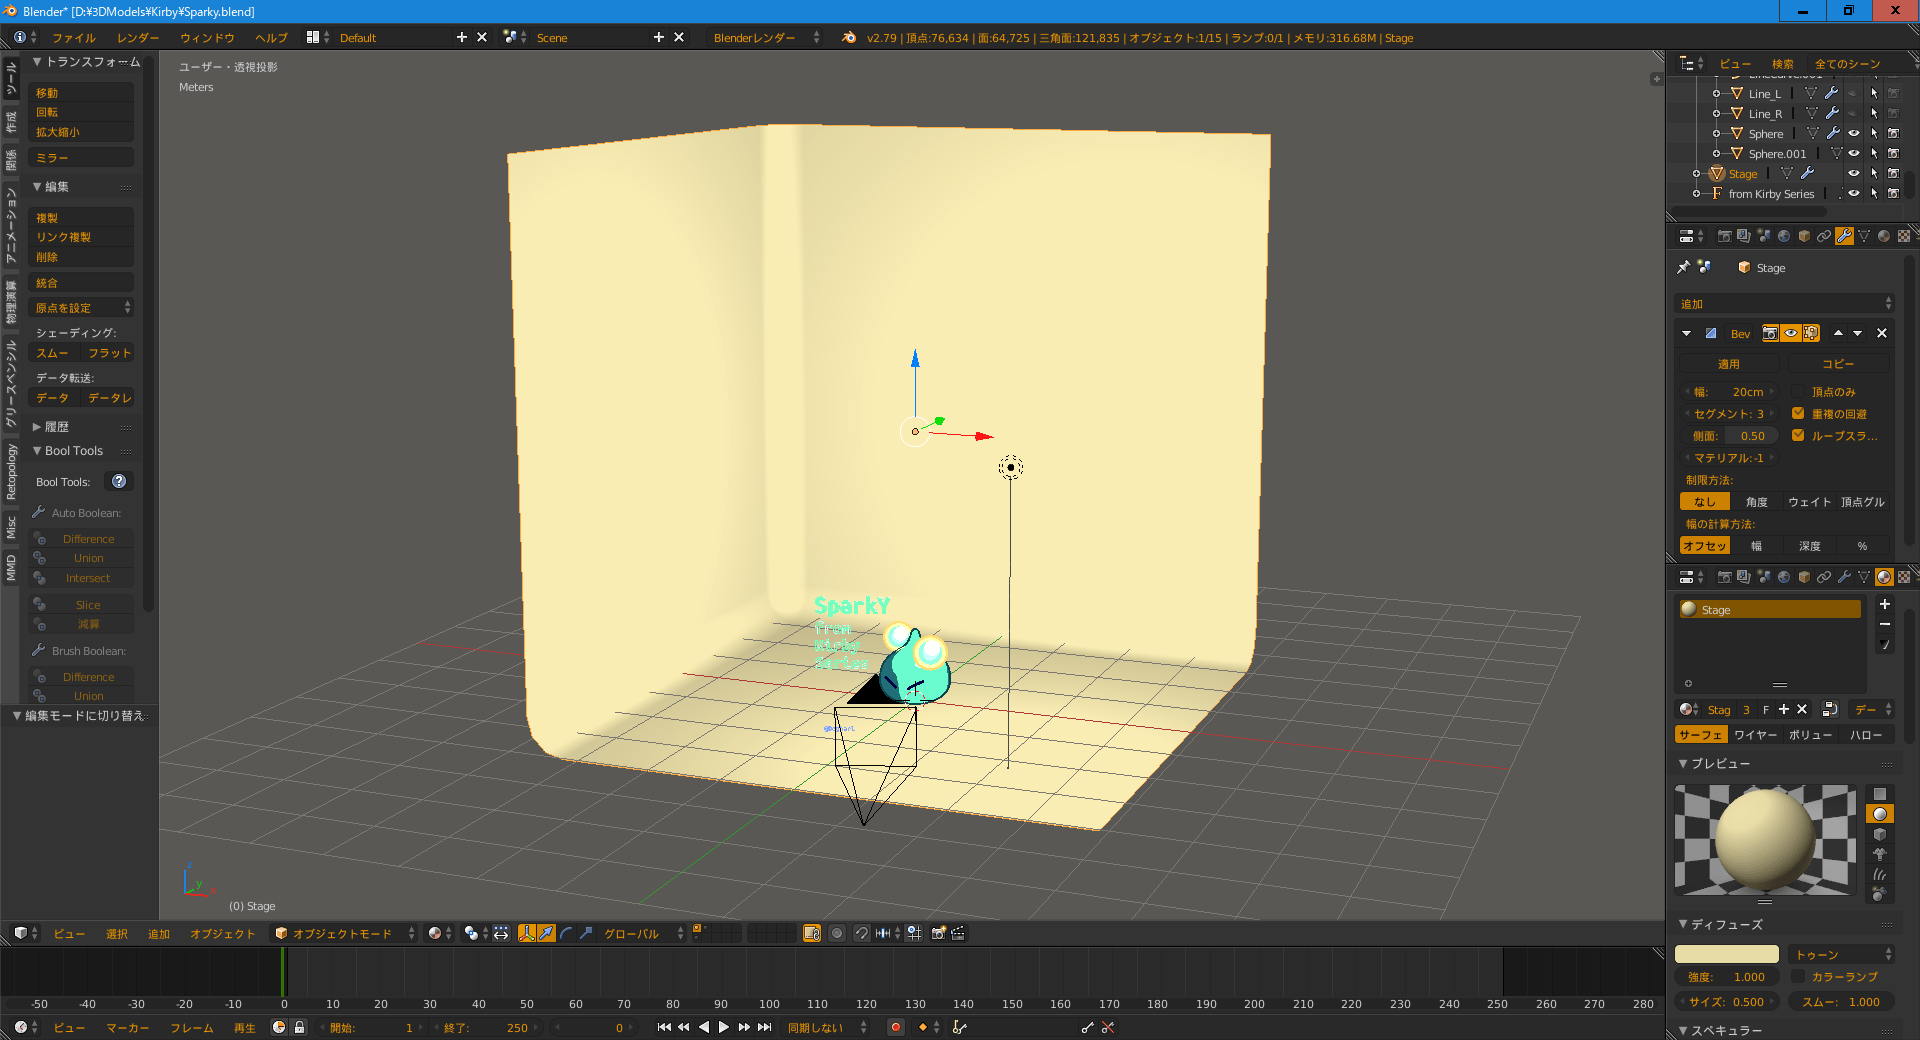Toggle Bevel modifier viewport eye display
Image resolution: width=1920 pixels, height=1040 pixels.
1790,333
